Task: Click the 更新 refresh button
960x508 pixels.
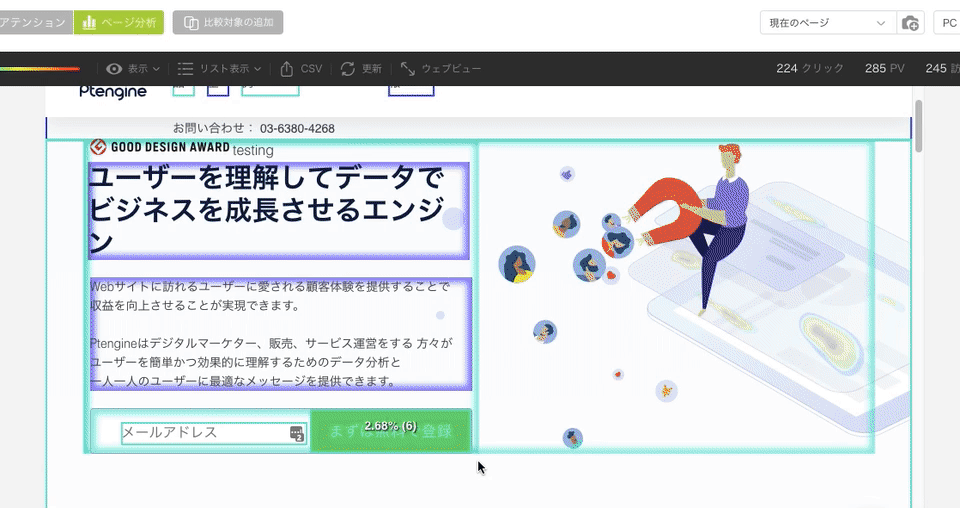Action: (361, 69)
